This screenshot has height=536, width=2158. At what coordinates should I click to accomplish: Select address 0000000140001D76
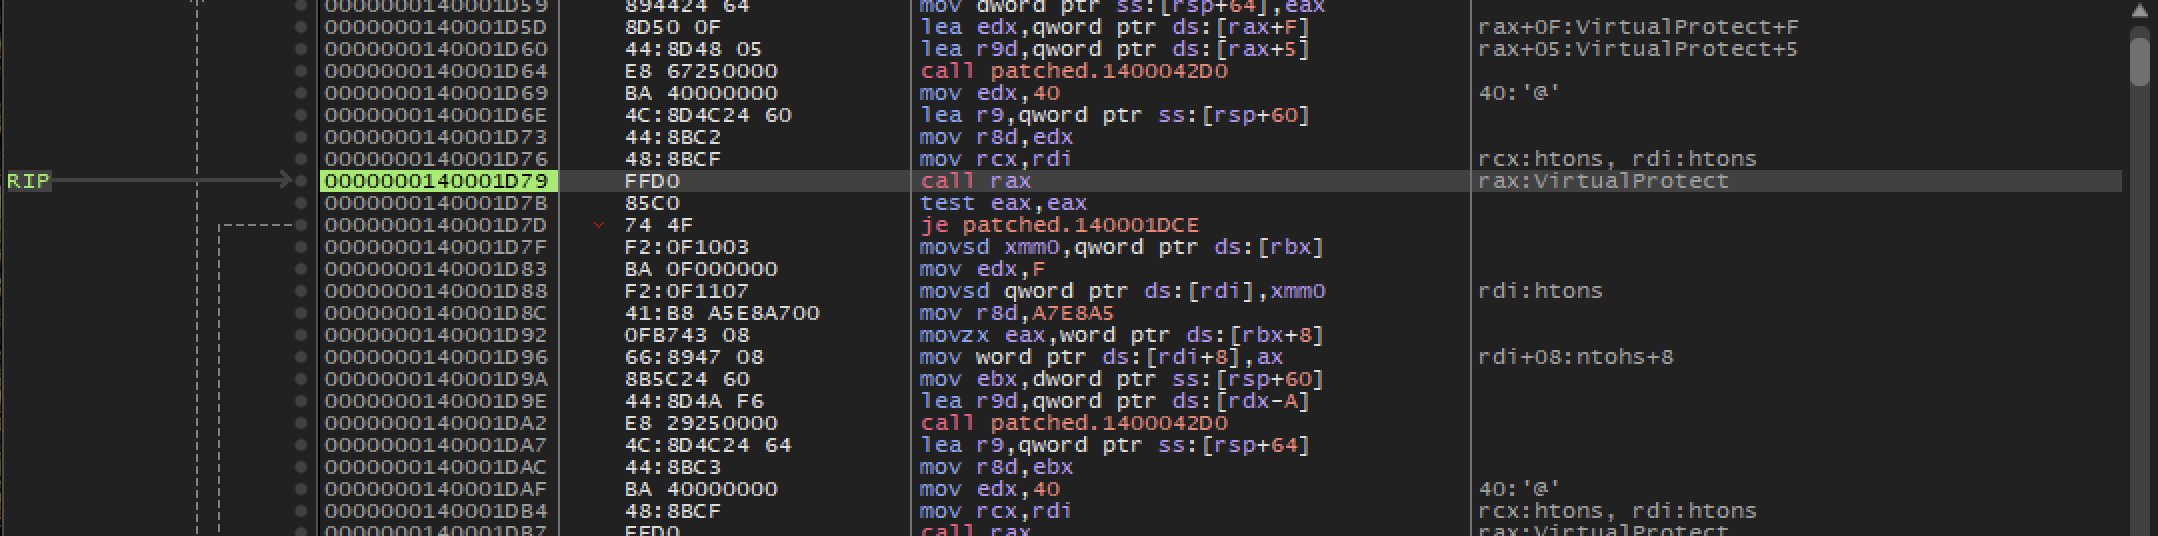point(436,159)
